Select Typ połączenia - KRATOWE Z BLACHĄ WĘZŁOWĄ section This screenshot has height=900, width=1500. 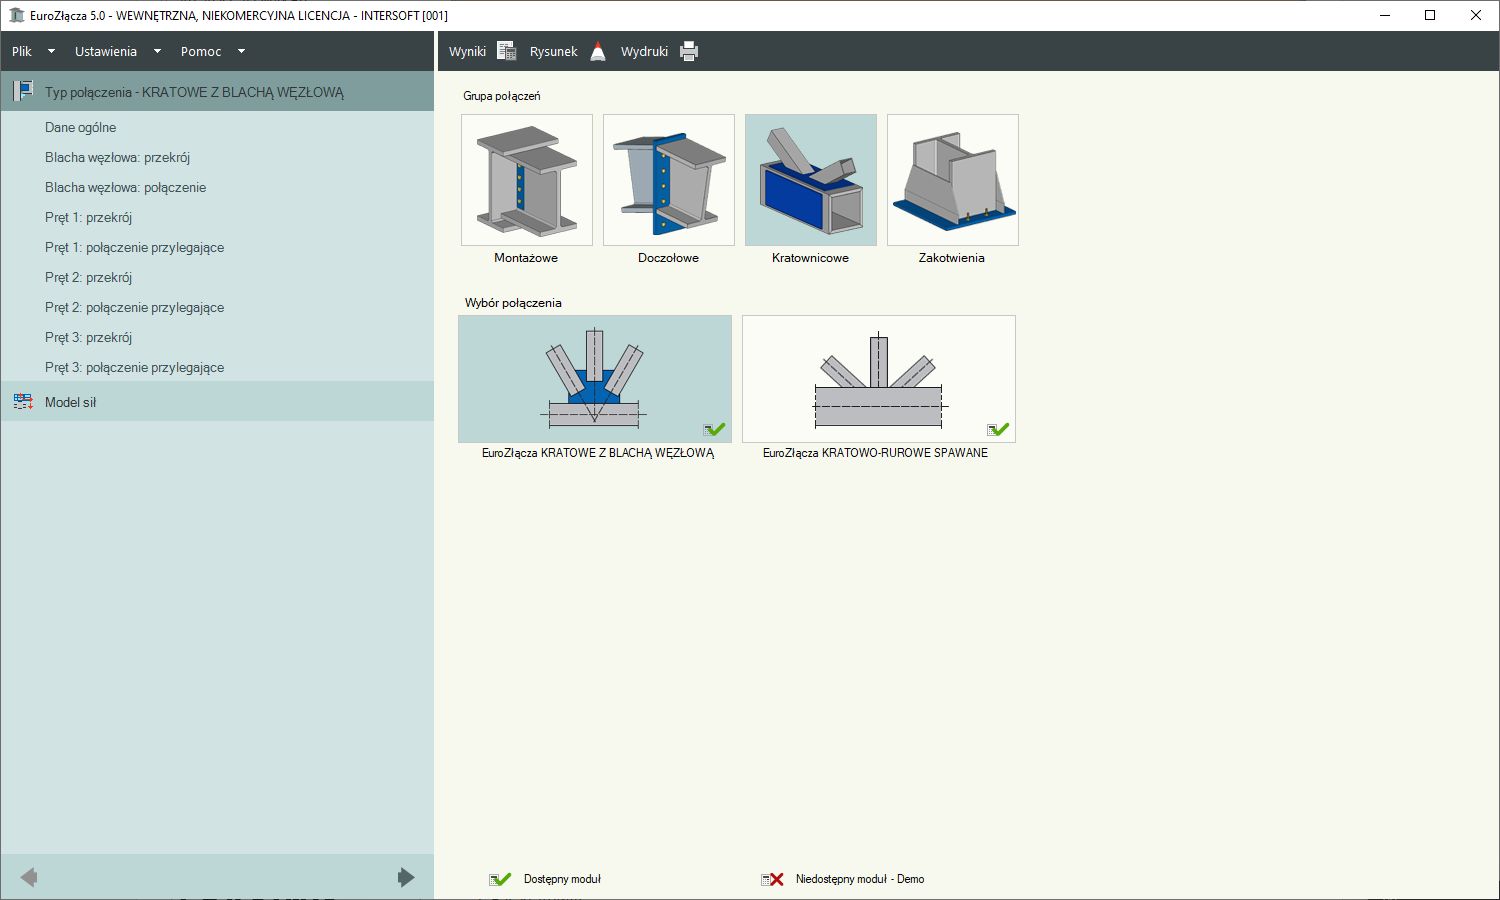[217, 91]
